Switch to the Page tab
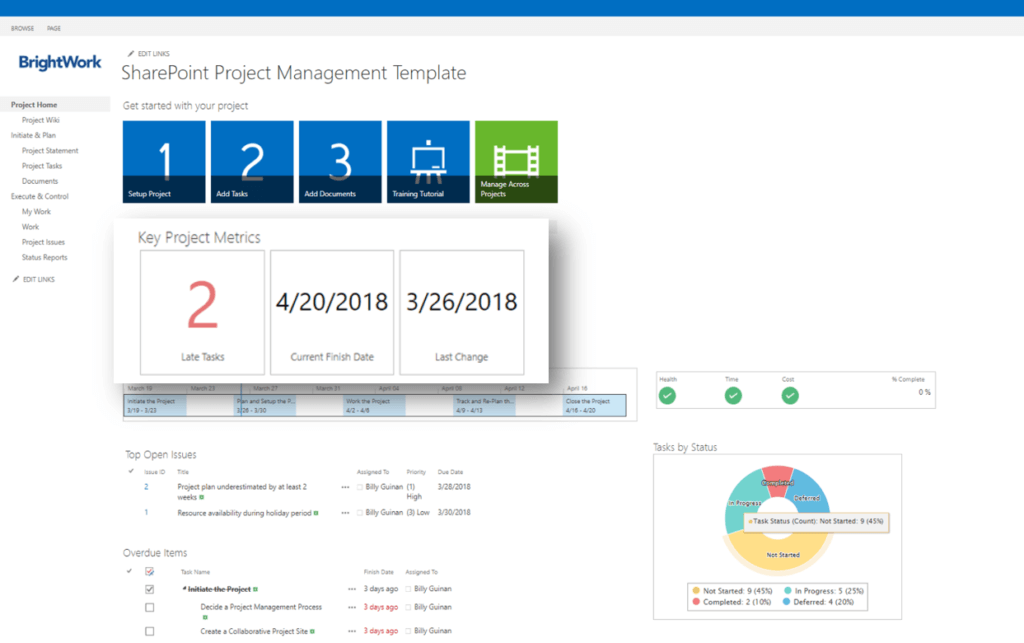 point(54,28)
